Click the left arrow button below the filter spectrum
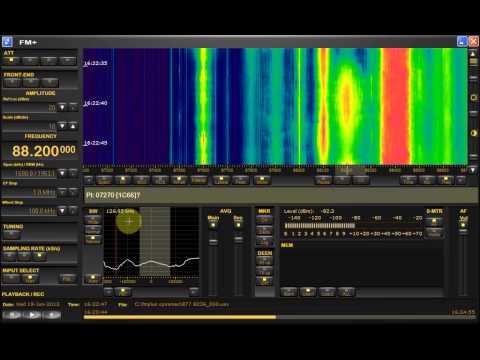This screenshot has width=480, height=360. (108, 292)
